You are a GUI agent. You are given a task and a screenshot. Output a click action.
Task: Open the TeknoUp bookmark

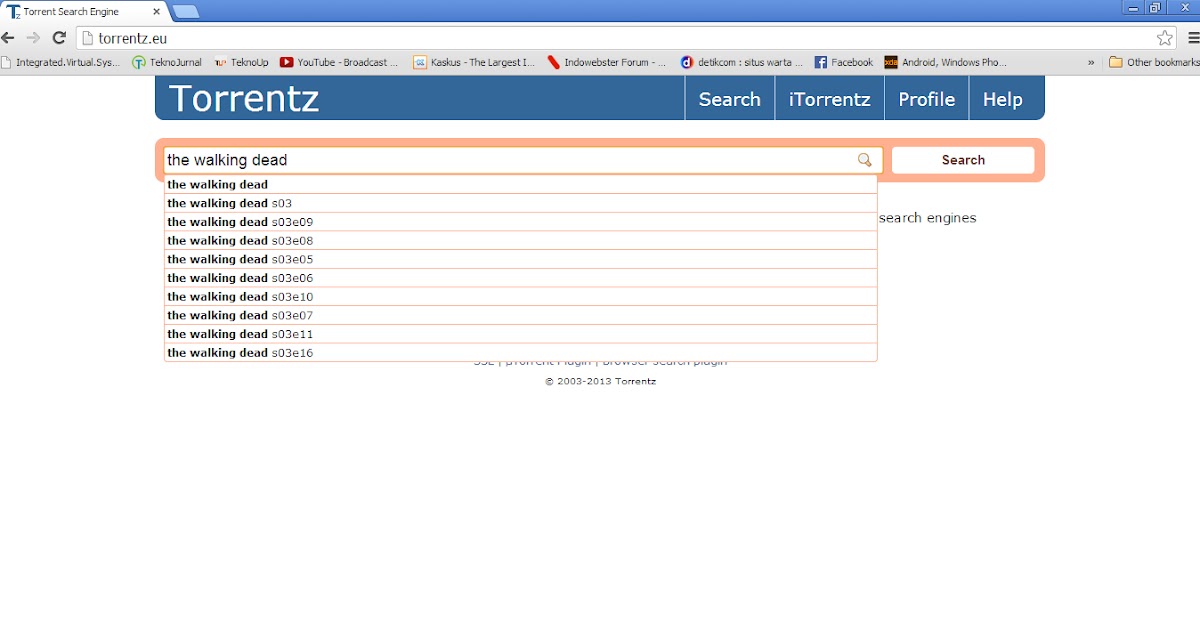[x=241, y=62]
